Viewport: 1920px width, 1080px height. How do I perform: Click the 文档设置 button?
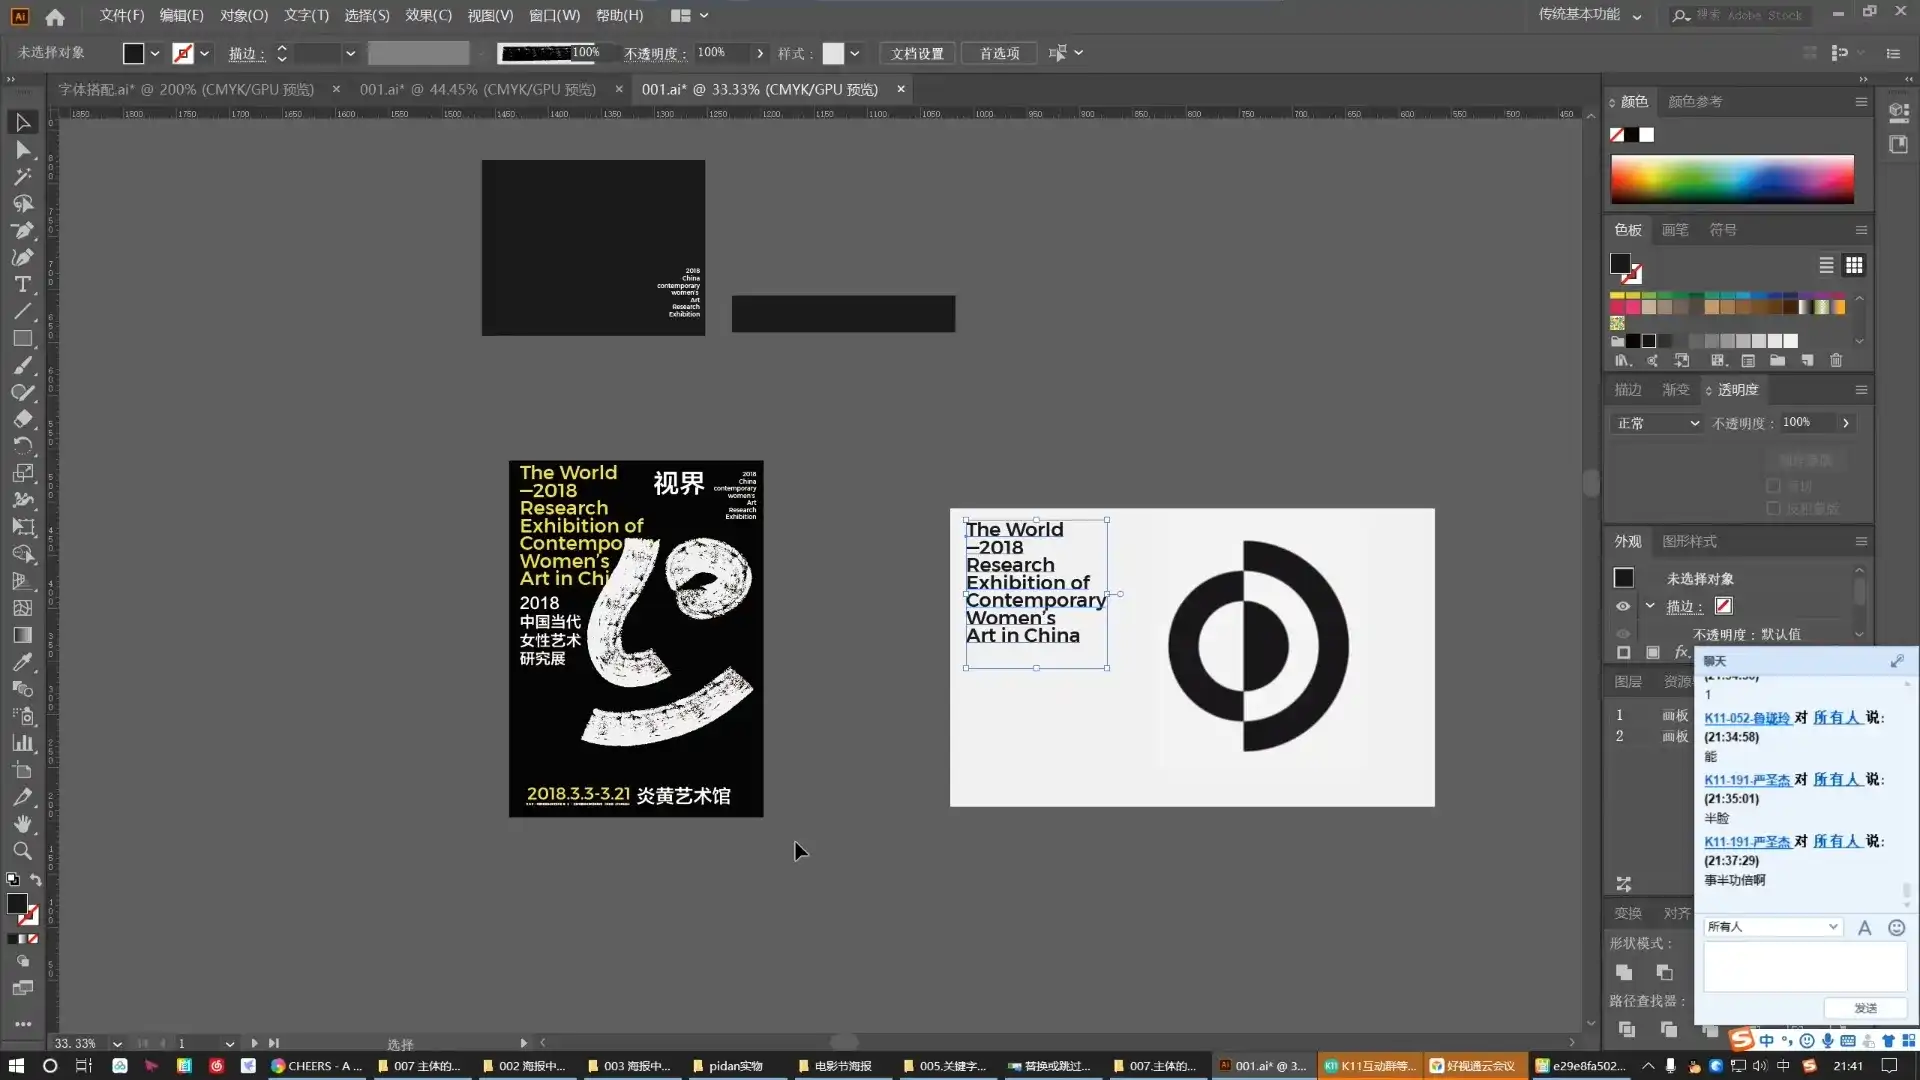pos(917,53)
